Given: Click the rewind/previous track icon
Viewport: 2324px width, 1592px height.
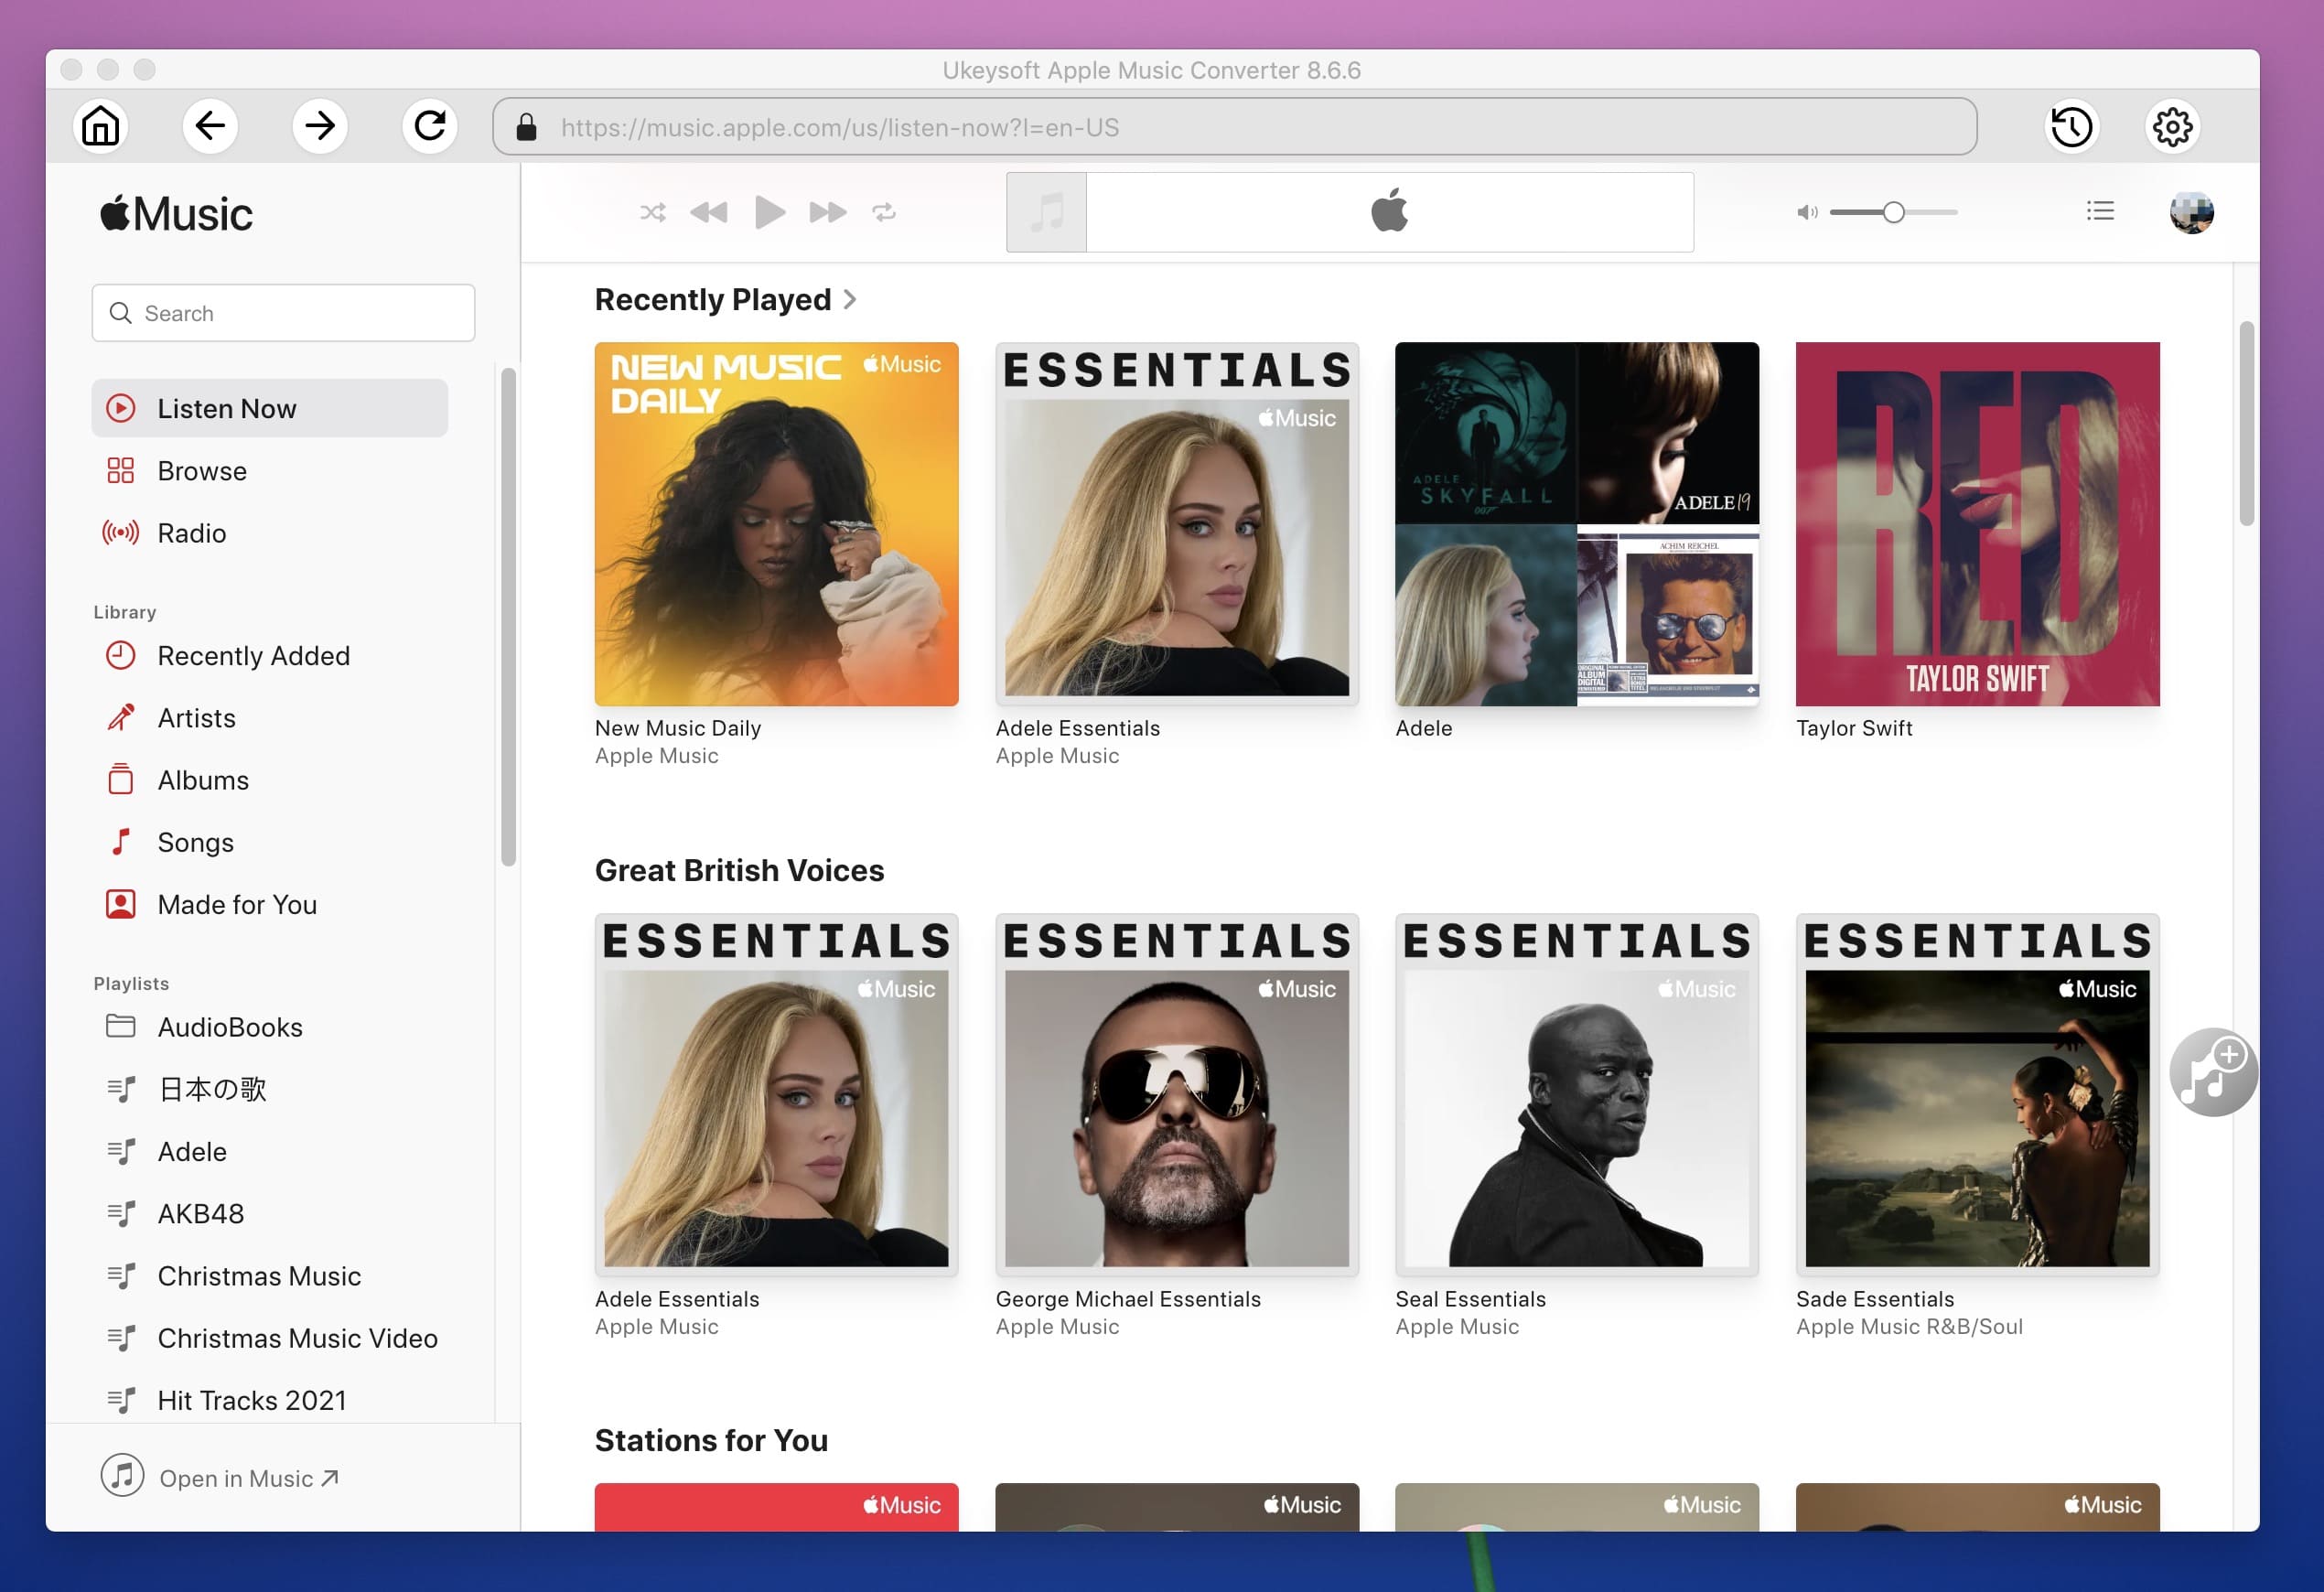Looking at the screenshot, I should pos(708,211).
